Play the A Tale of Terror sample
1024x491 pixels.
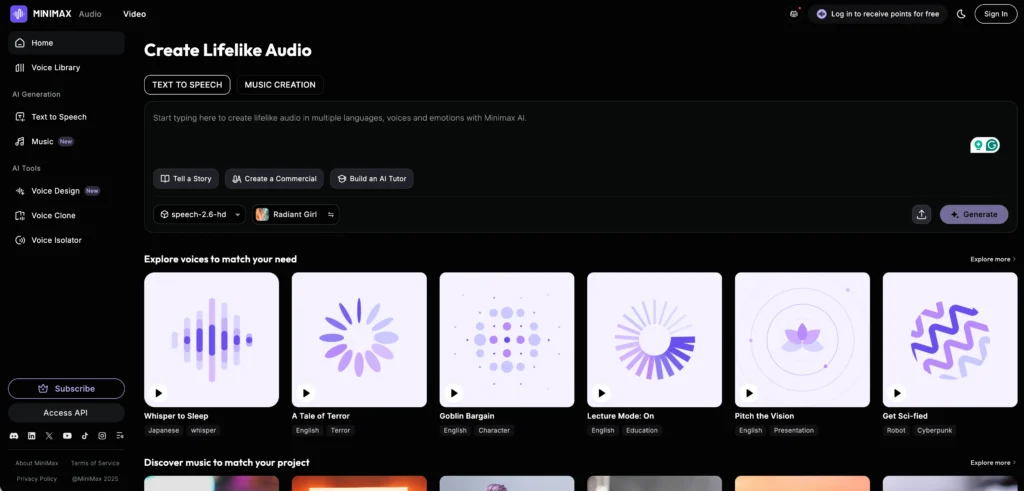coord(306,393)
